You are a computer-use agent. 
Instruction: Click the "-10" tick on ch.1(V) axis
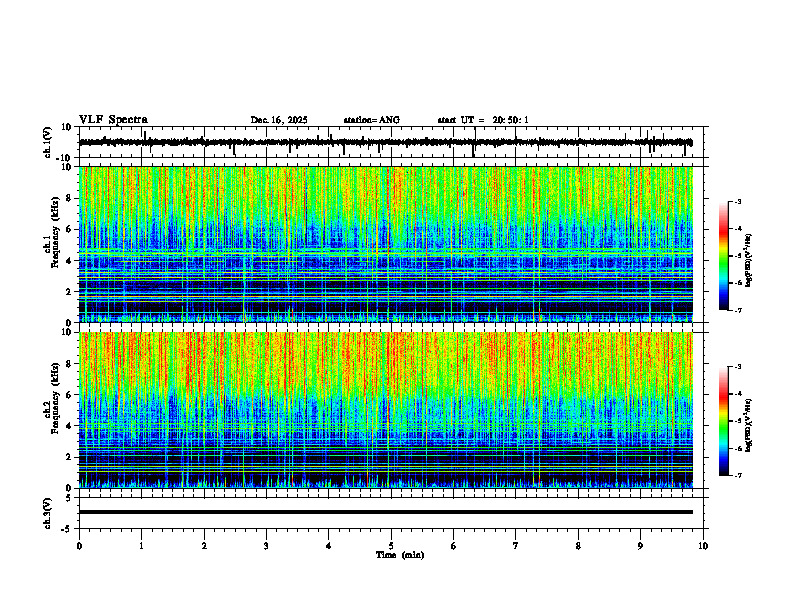[65, 158]
